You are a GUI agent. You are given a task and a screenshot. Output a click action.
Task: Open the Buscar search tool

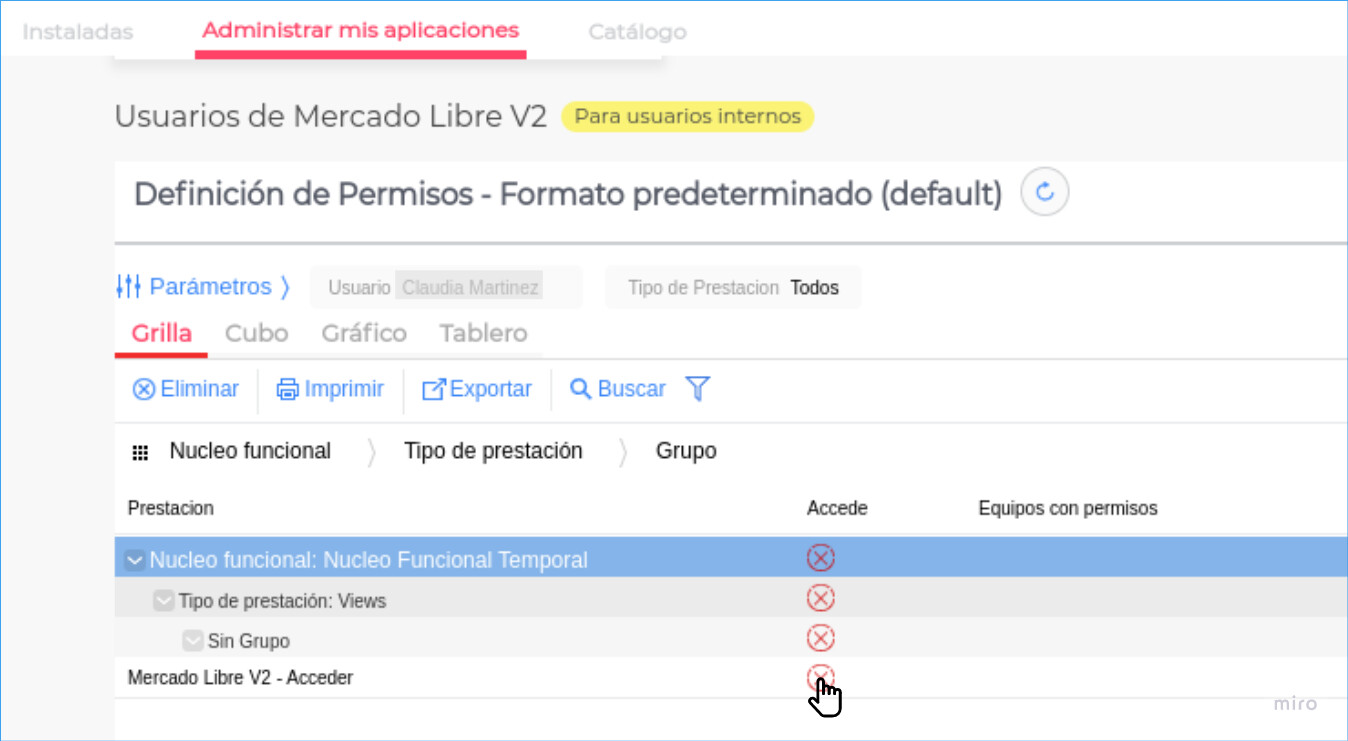point(618,389)
